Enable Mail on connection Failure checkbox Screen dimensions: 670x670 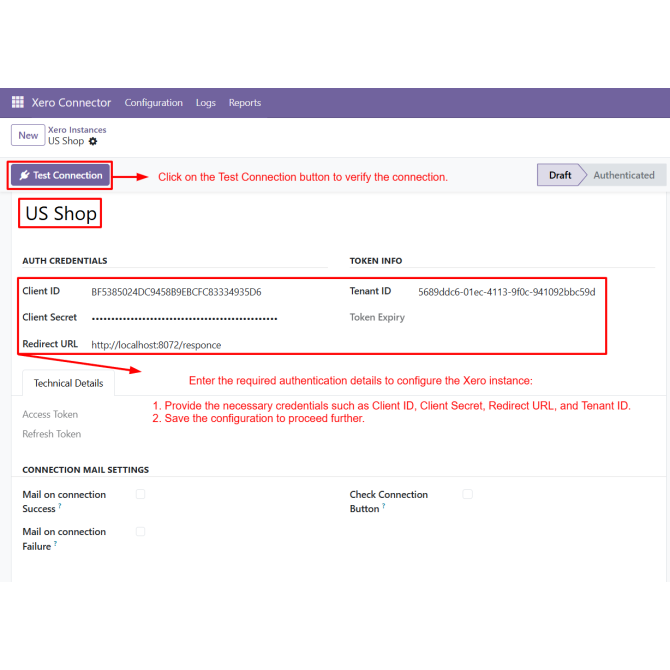pyautogui.click(x=141, y=531)
